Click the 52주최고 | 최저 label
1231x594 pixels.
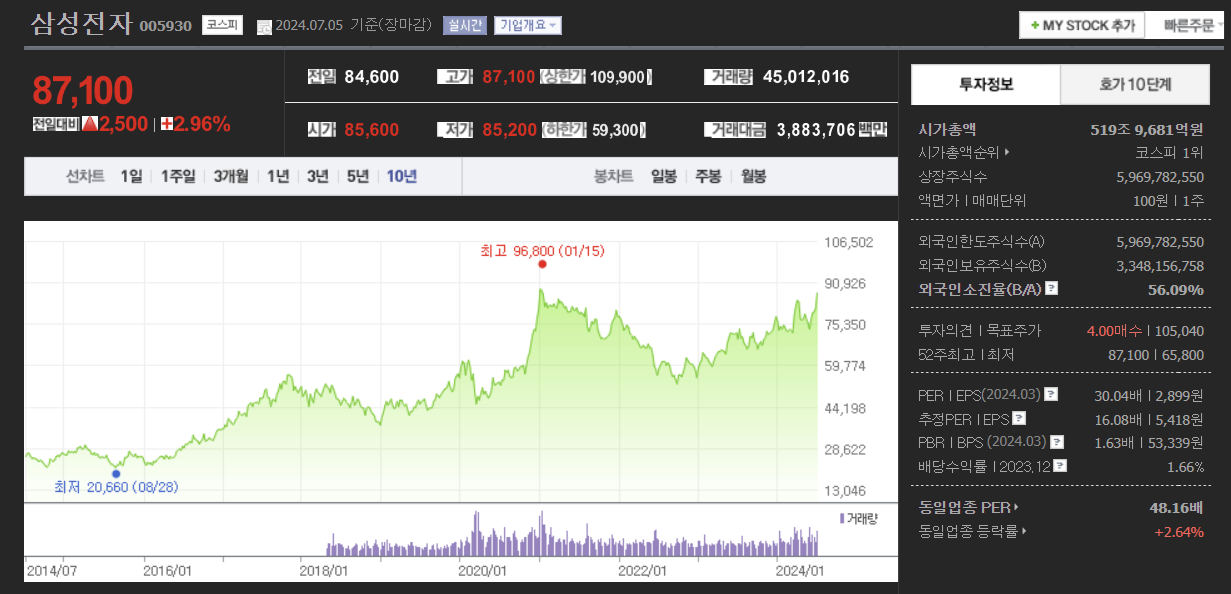tap(967, 354)
